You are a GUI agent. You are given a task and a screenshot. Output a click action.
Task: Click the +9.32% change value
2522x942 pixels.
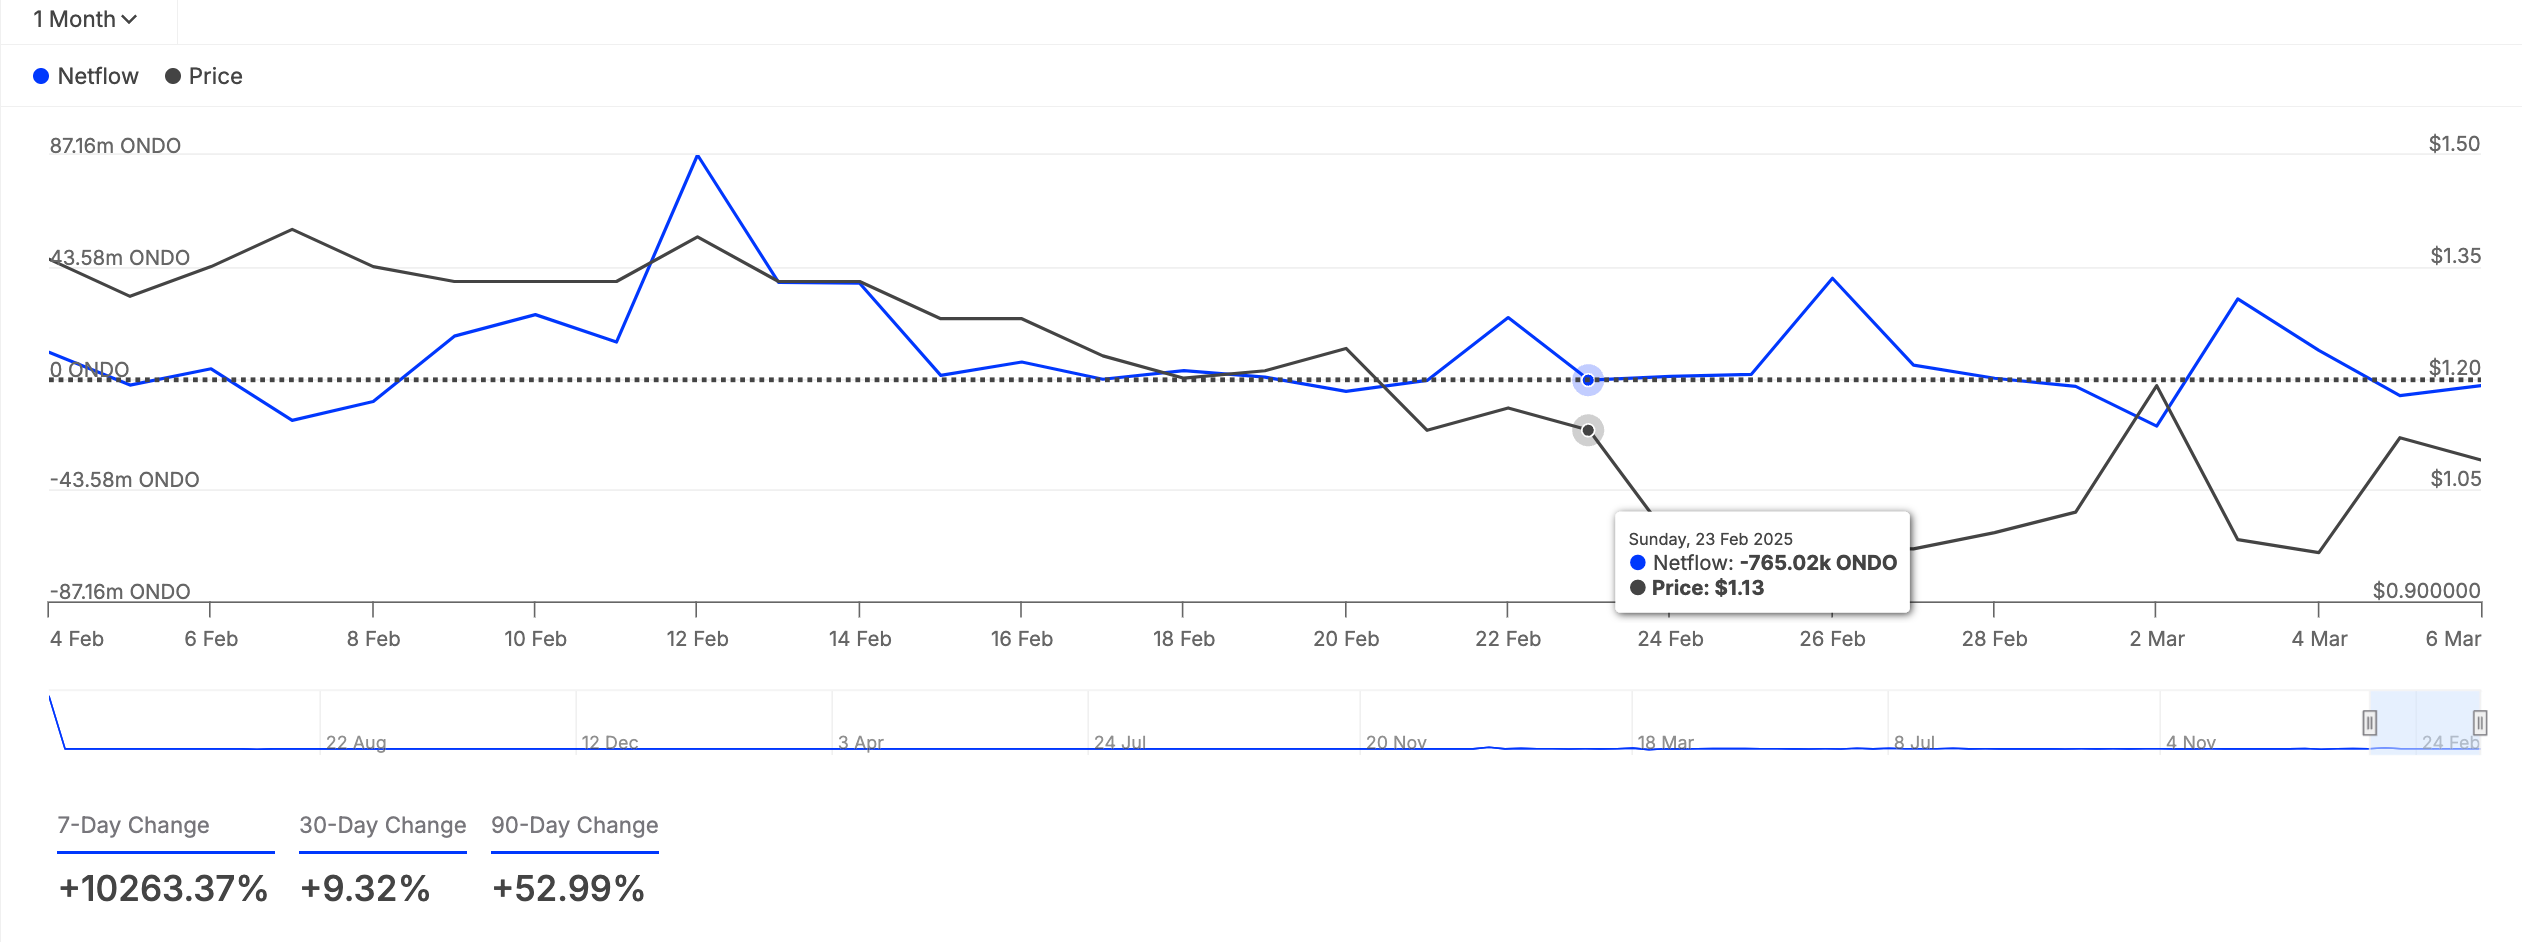pos(365,888)
